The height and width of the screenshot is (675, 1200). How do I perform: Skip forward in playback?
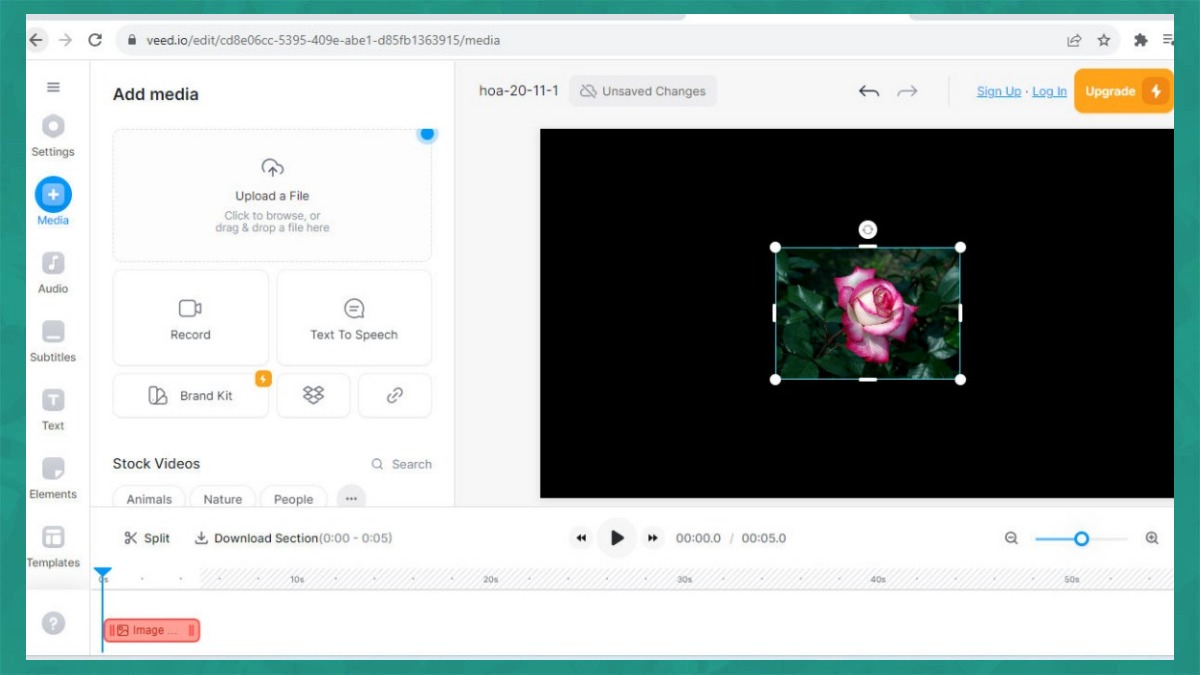[x=653, y=538]
